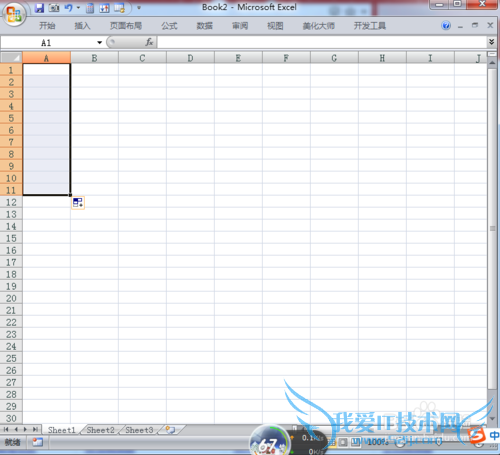Click the calculator icon in quick access toolbar
The height and width of the screenshot is (455, 500).
[90, 8]
